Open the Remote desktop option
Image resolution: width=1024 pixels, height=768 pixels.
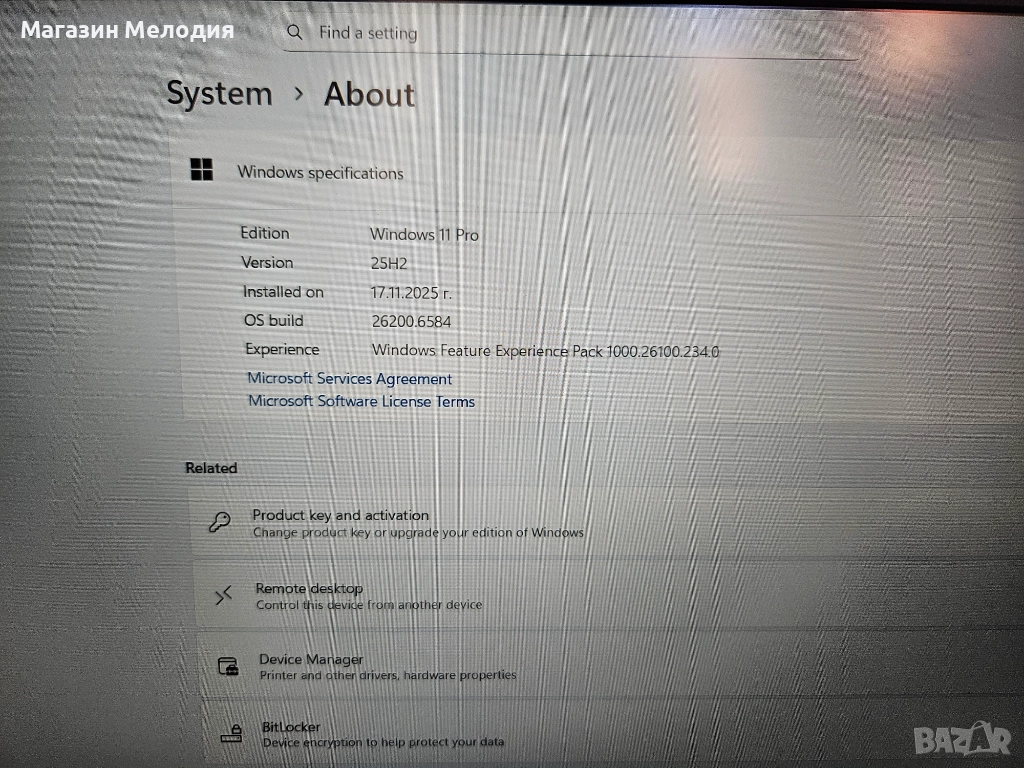tap(309, 589)
